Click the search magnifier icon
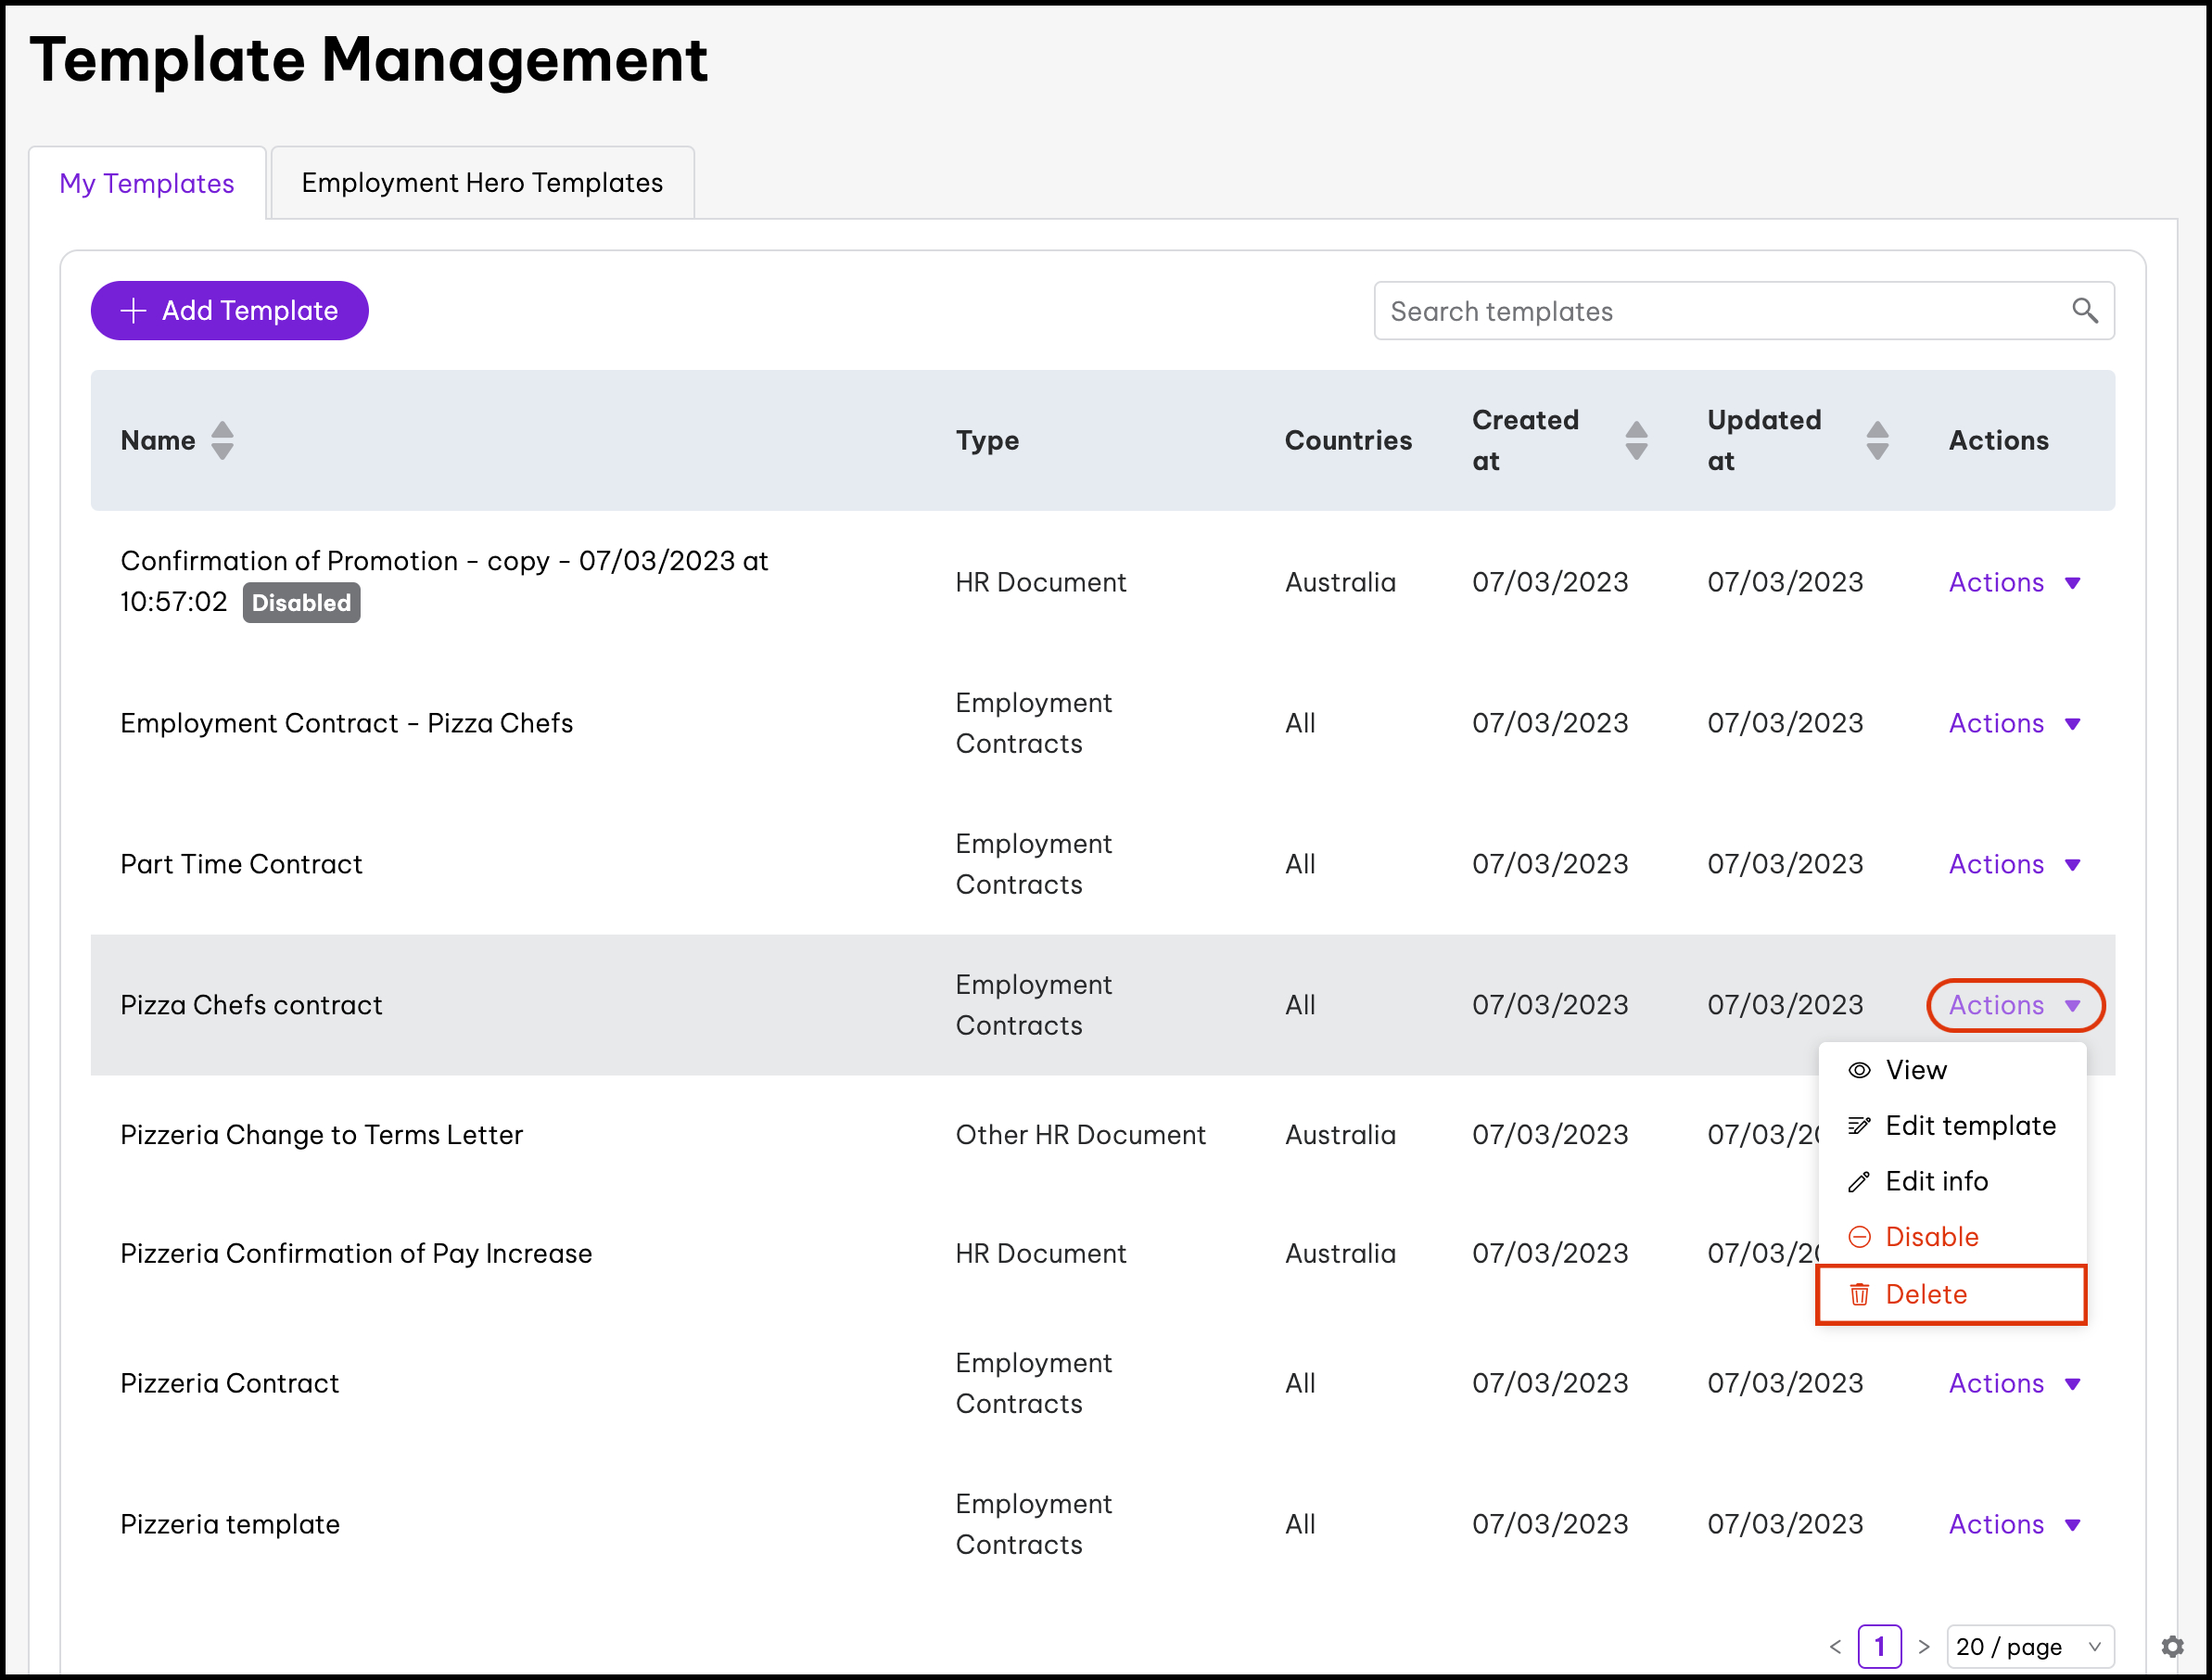 pyautogui.click(x=2084, y=311)
